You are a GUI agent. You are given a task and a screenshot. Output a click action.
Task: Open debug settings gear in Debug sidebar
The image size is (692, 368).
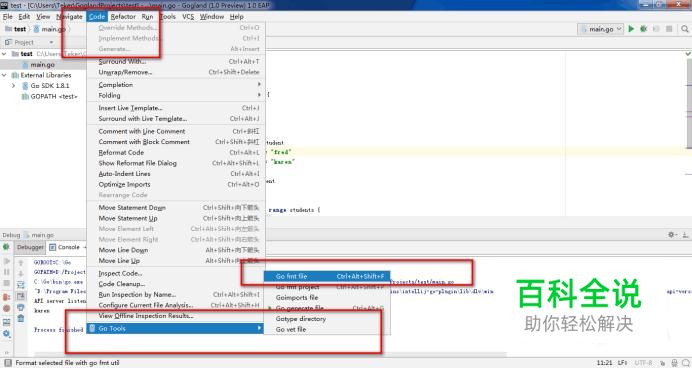point(6,334)
